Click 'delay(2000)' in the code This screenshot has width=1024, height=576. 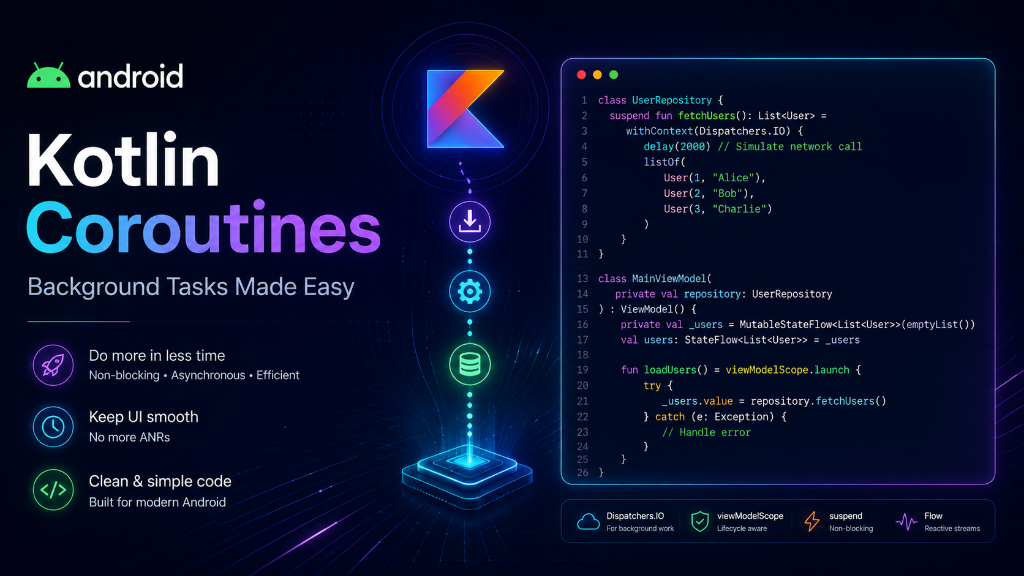677,146
